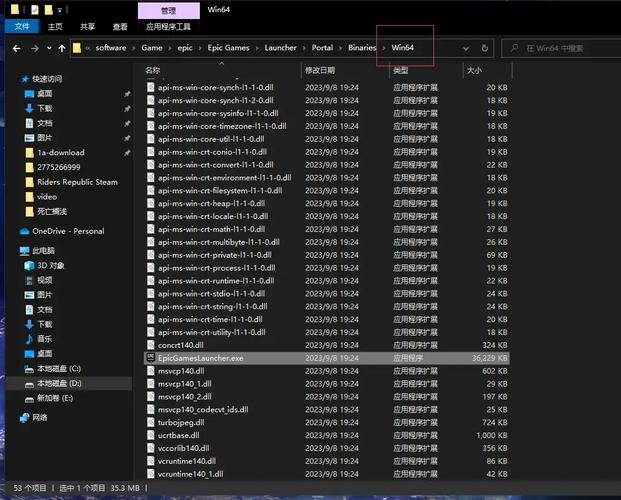Select file api-ms-win-crt-math-l1-1-0.dll

point(211,229)
